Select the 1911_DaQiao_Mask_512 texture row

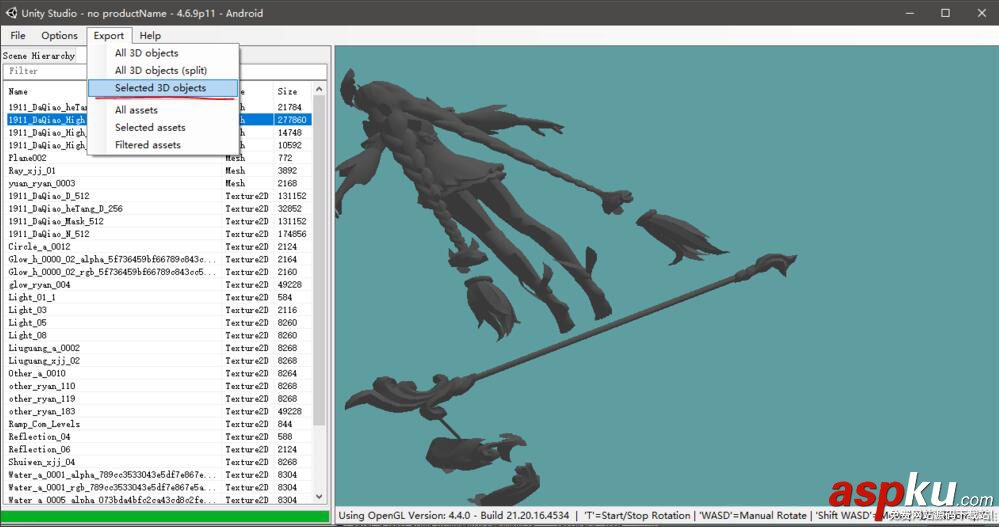(58, 221)
